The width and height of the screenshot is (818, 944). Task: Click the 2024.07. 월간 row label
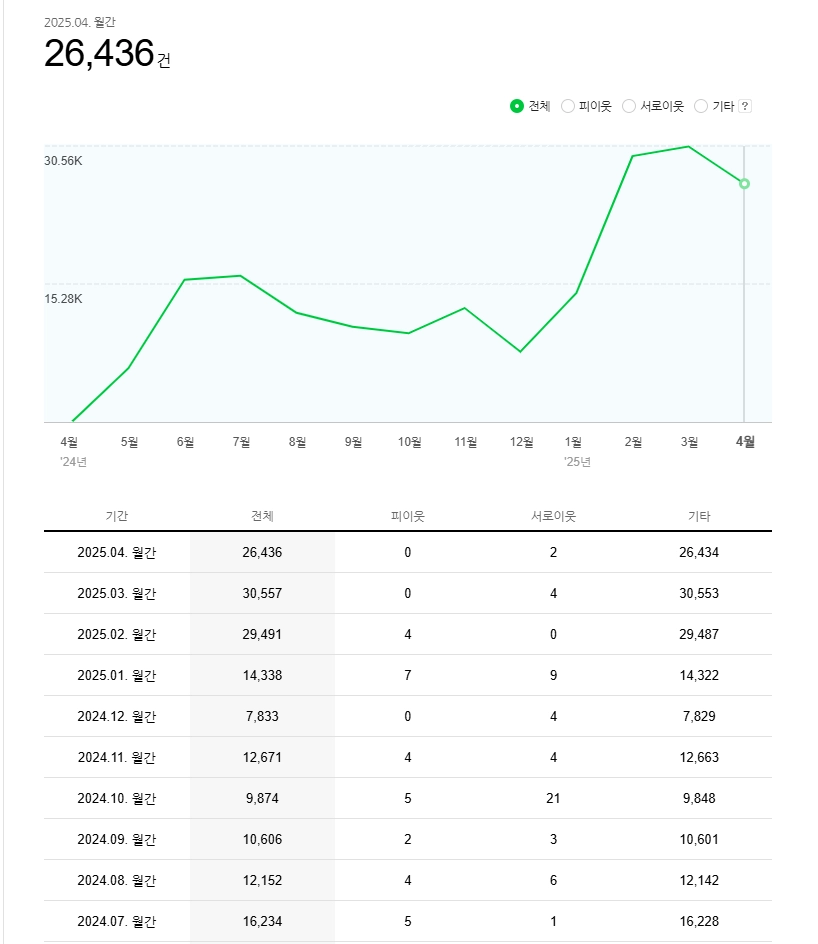[117, 921]
